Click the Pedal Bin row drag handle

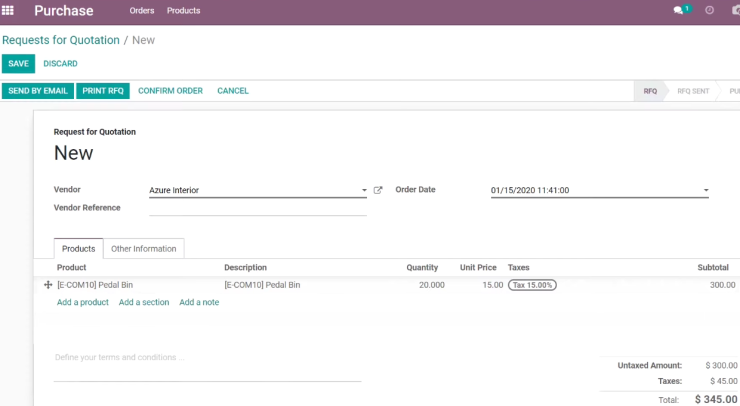click(x=48, y=285)
